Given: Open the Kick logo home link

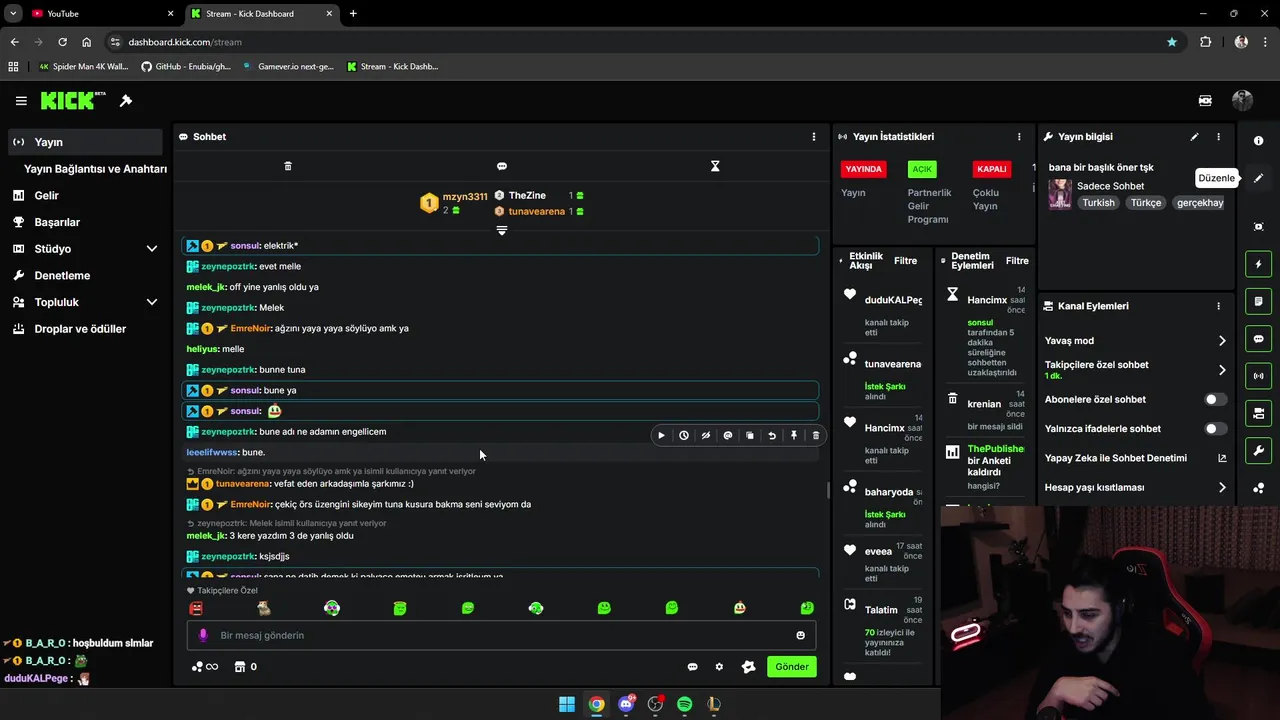Looking at the screenshot, I should click(x=73, y=100).
